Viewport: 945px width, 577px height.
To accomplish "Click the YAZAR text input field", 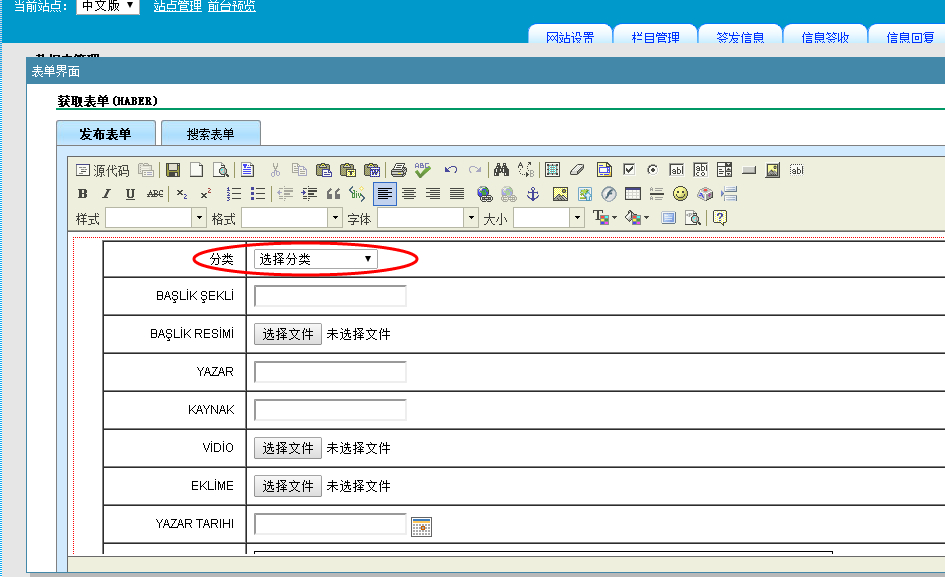I will (x=330, y=372).
